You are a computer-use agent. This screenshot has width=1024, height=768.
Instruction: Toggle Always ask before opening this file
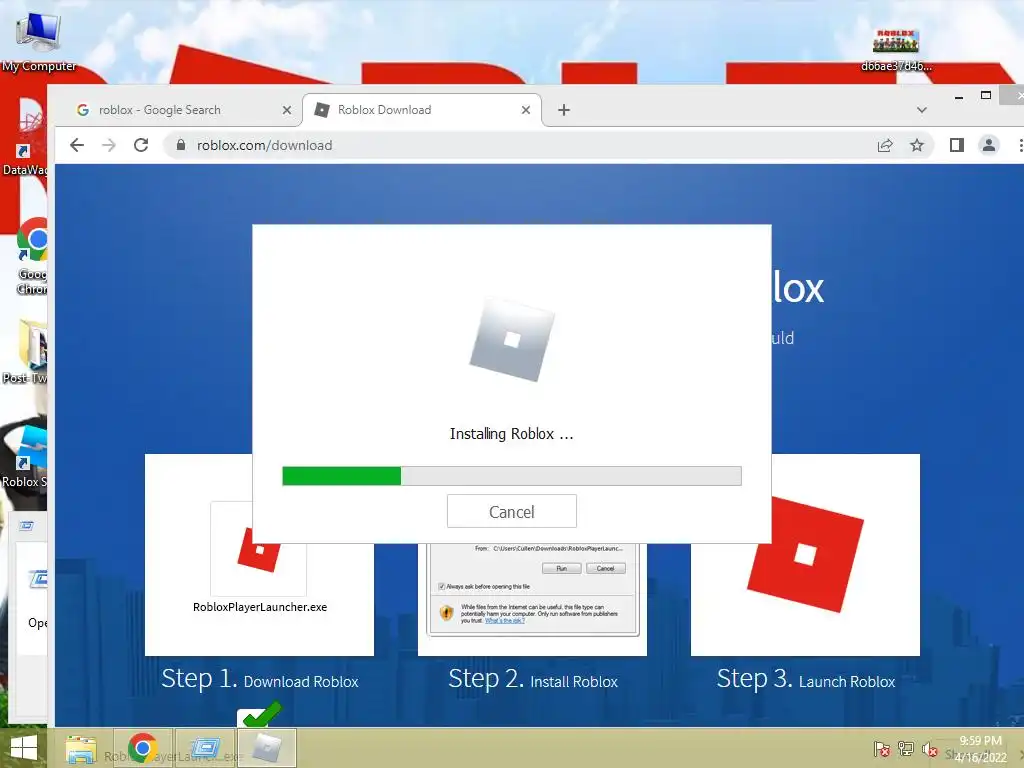point(441,586)
